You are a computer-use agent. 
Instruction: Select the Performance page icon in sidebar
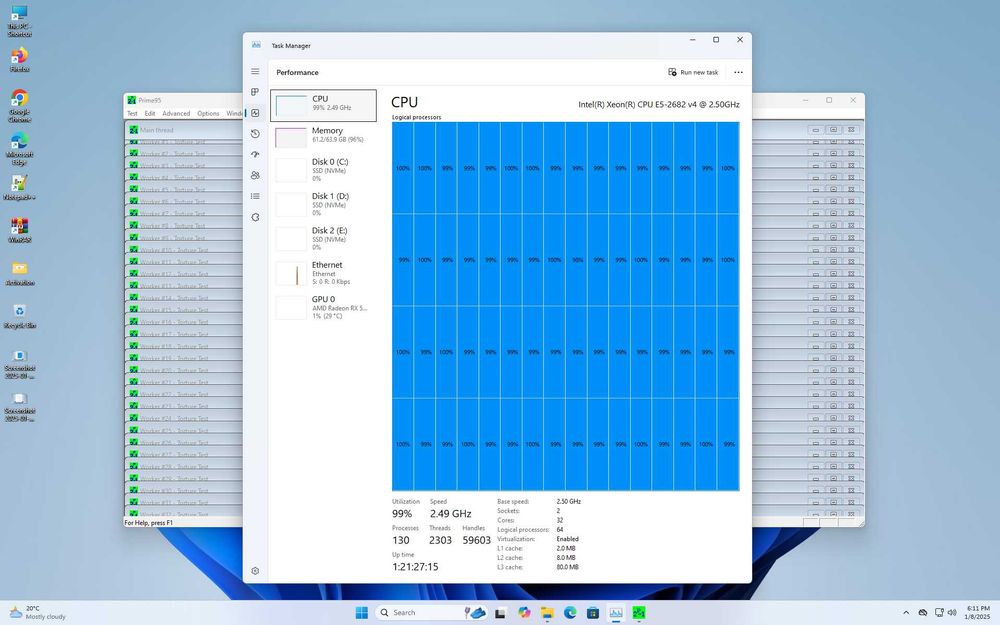[255, 113]
